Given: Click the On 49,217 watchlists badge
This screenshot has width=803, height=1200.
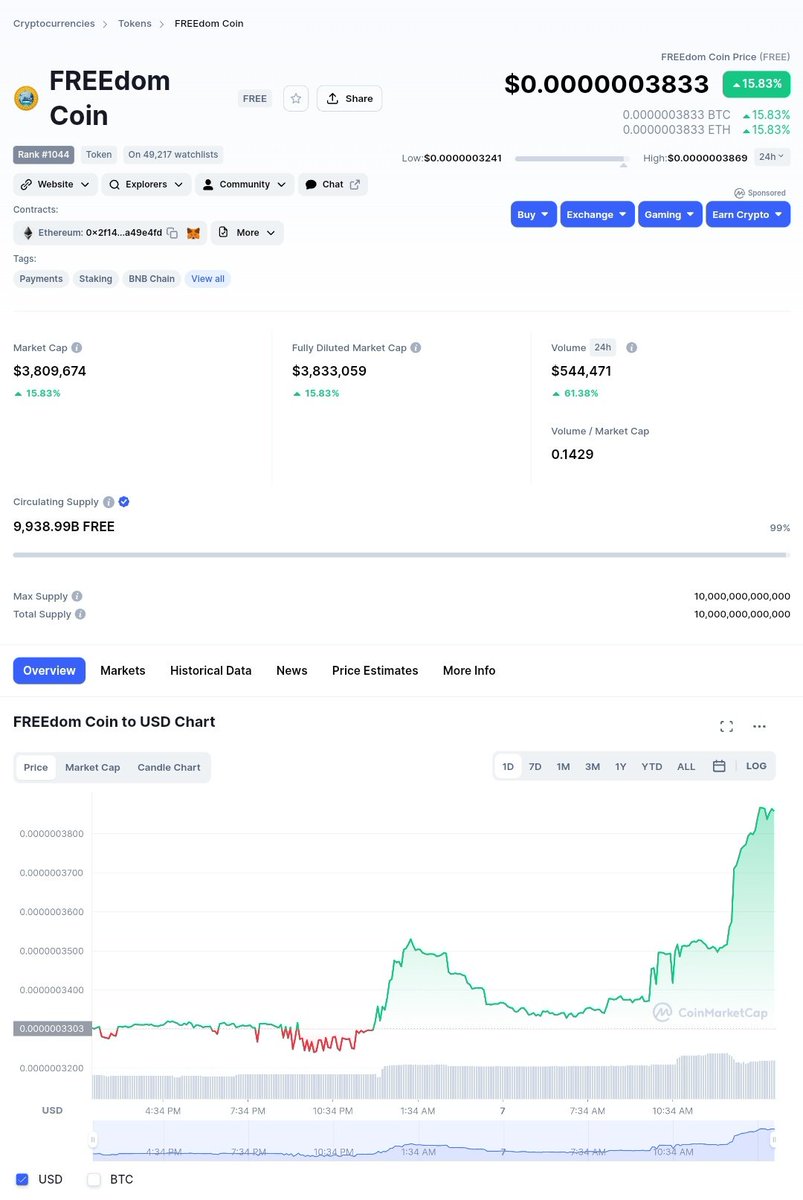Looking at the screenshot, I should pos(173,155).
